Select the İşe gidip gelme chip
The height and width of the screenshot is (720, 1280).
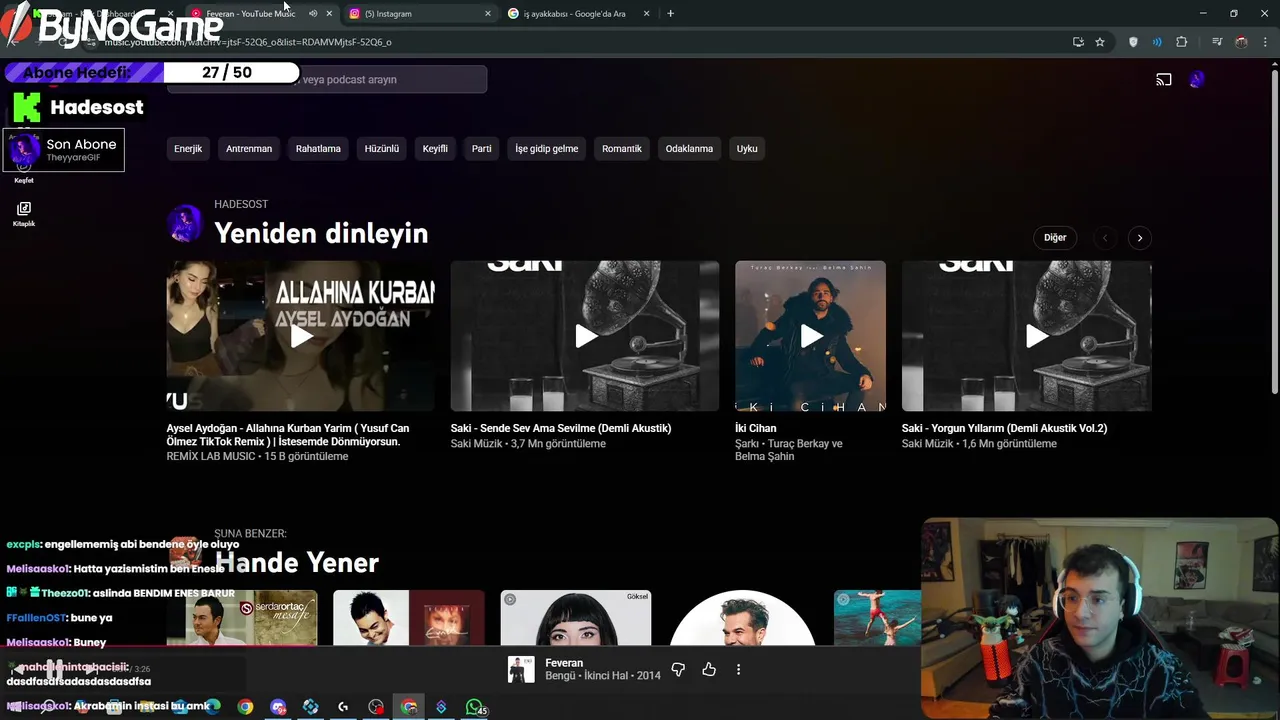547,149
